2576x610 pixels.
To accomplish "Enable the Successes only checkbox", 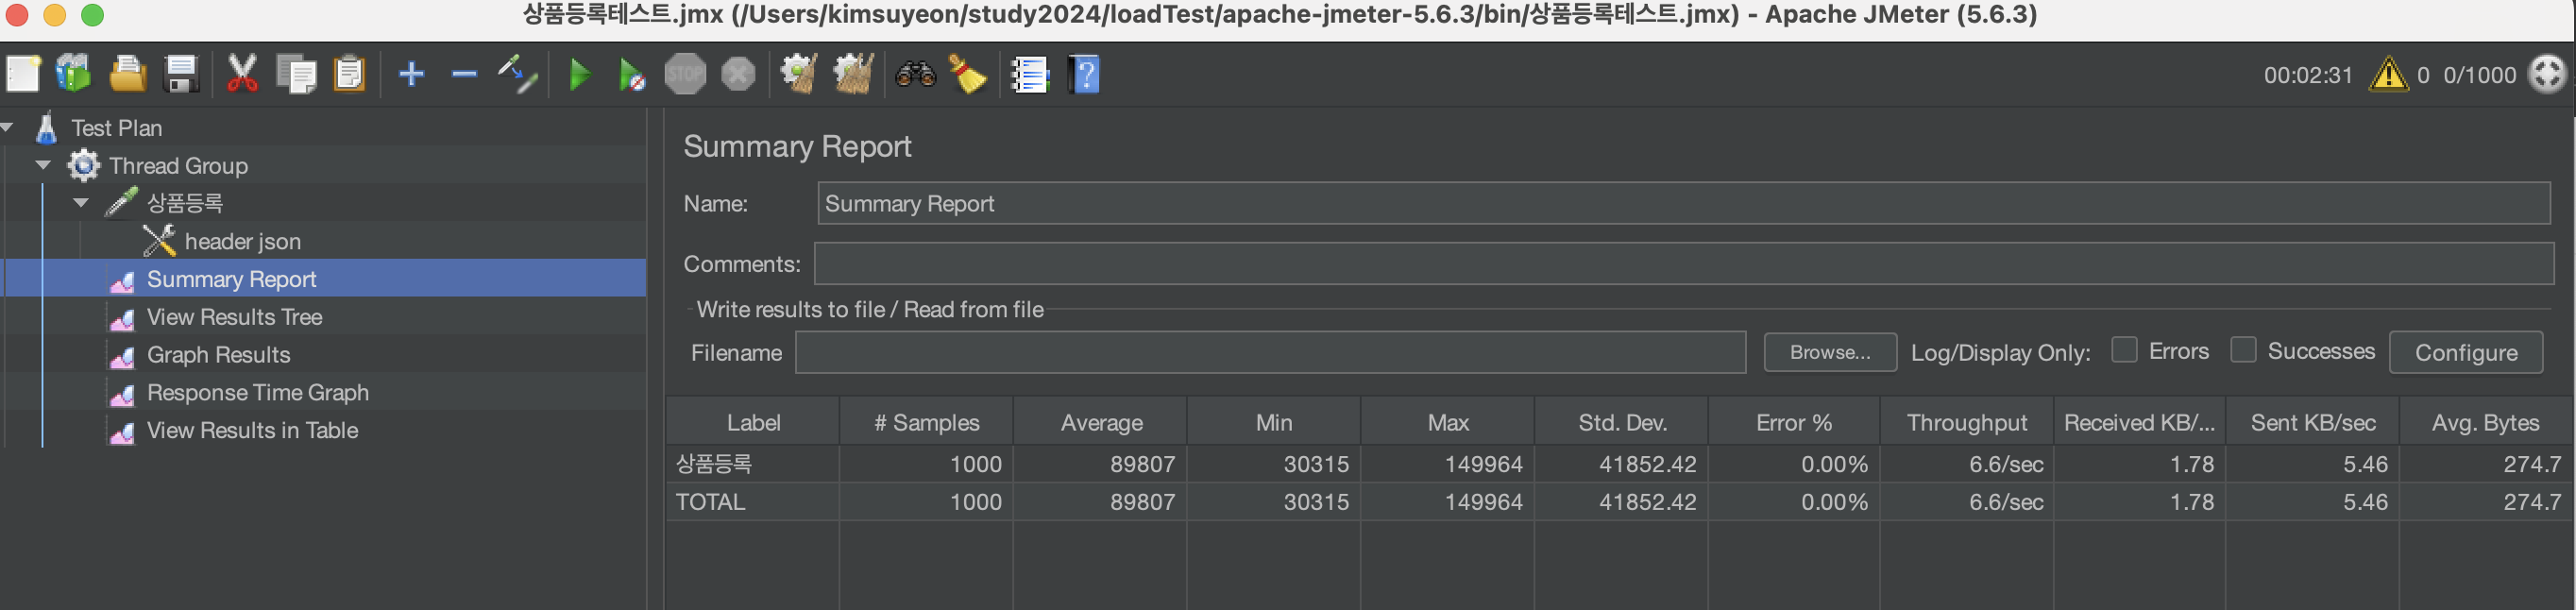I will tap(2243, 350).
